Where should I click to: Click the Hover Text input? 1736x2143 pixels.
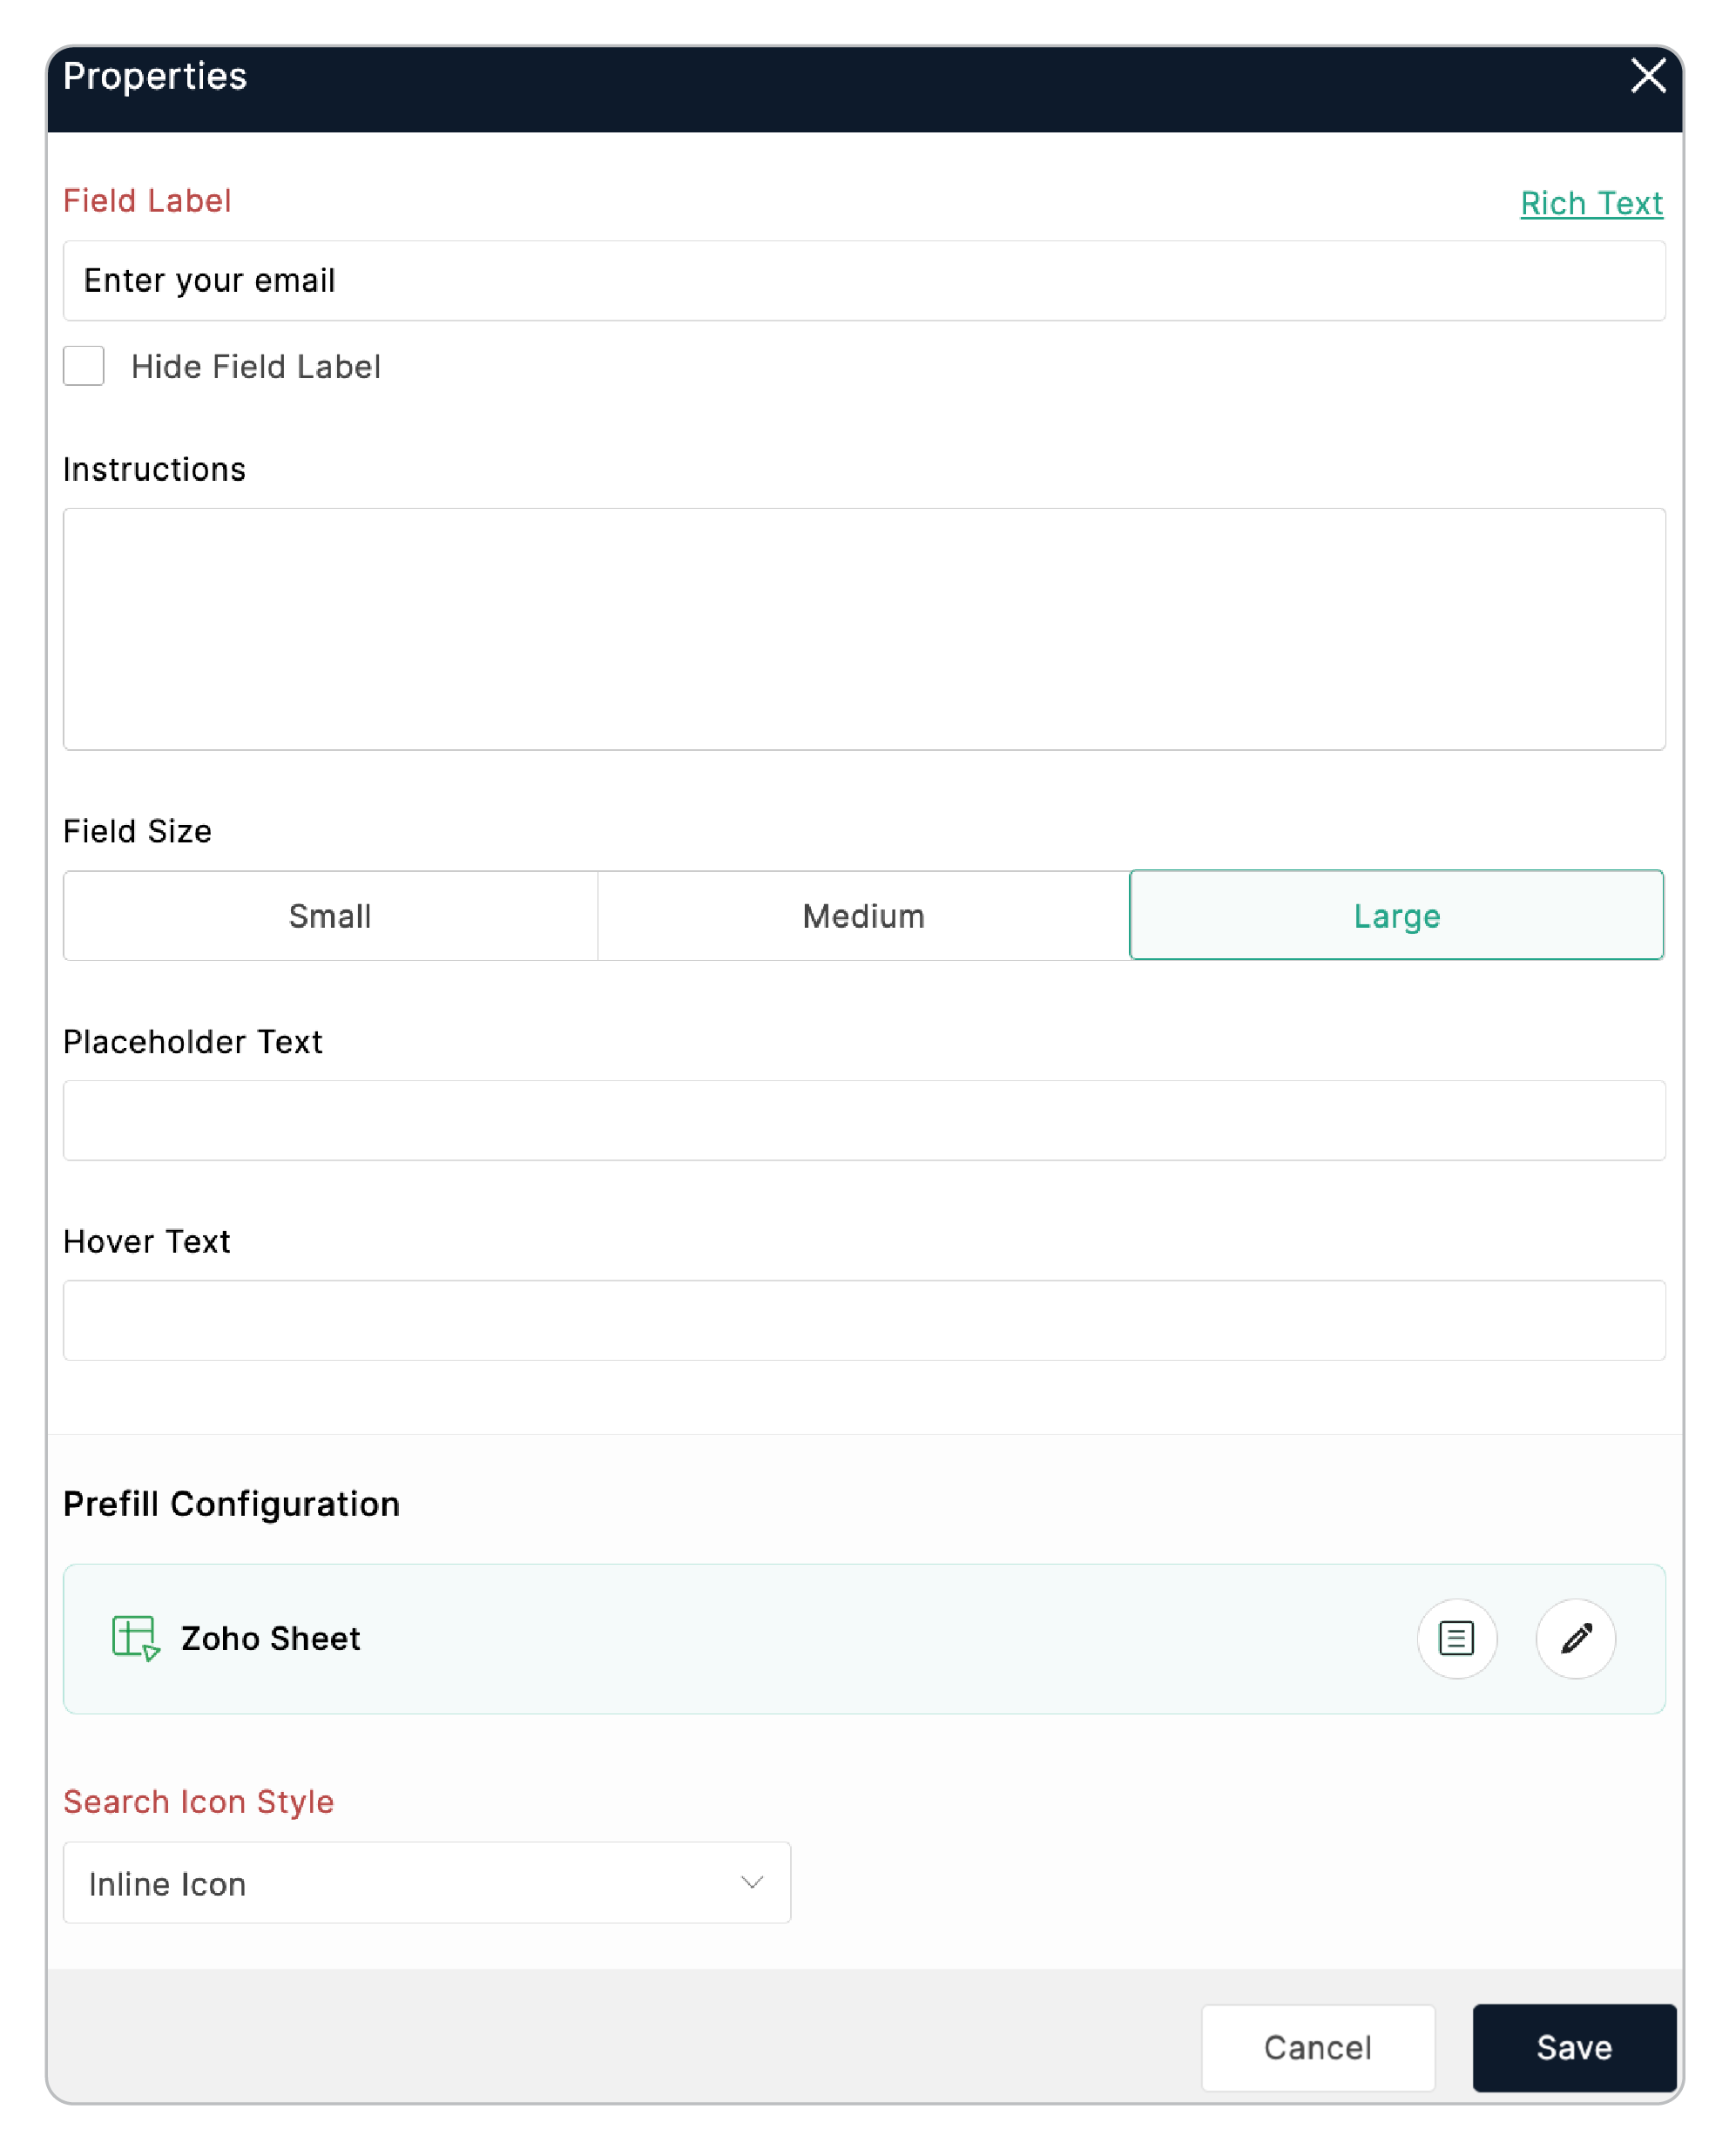[x=864, y=1320]
